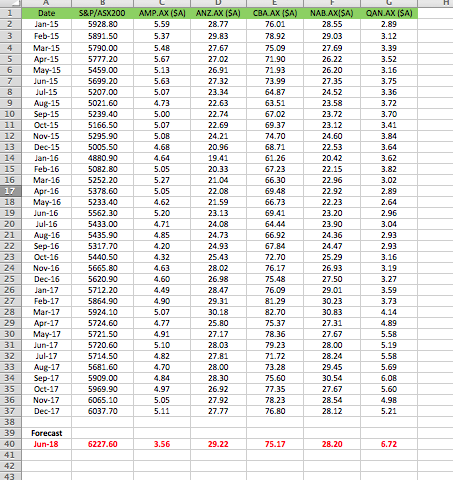The width and height of the screenshot is (453, 480).
Task: Select cell with value 4.20
Action: (x=162, y=246)
